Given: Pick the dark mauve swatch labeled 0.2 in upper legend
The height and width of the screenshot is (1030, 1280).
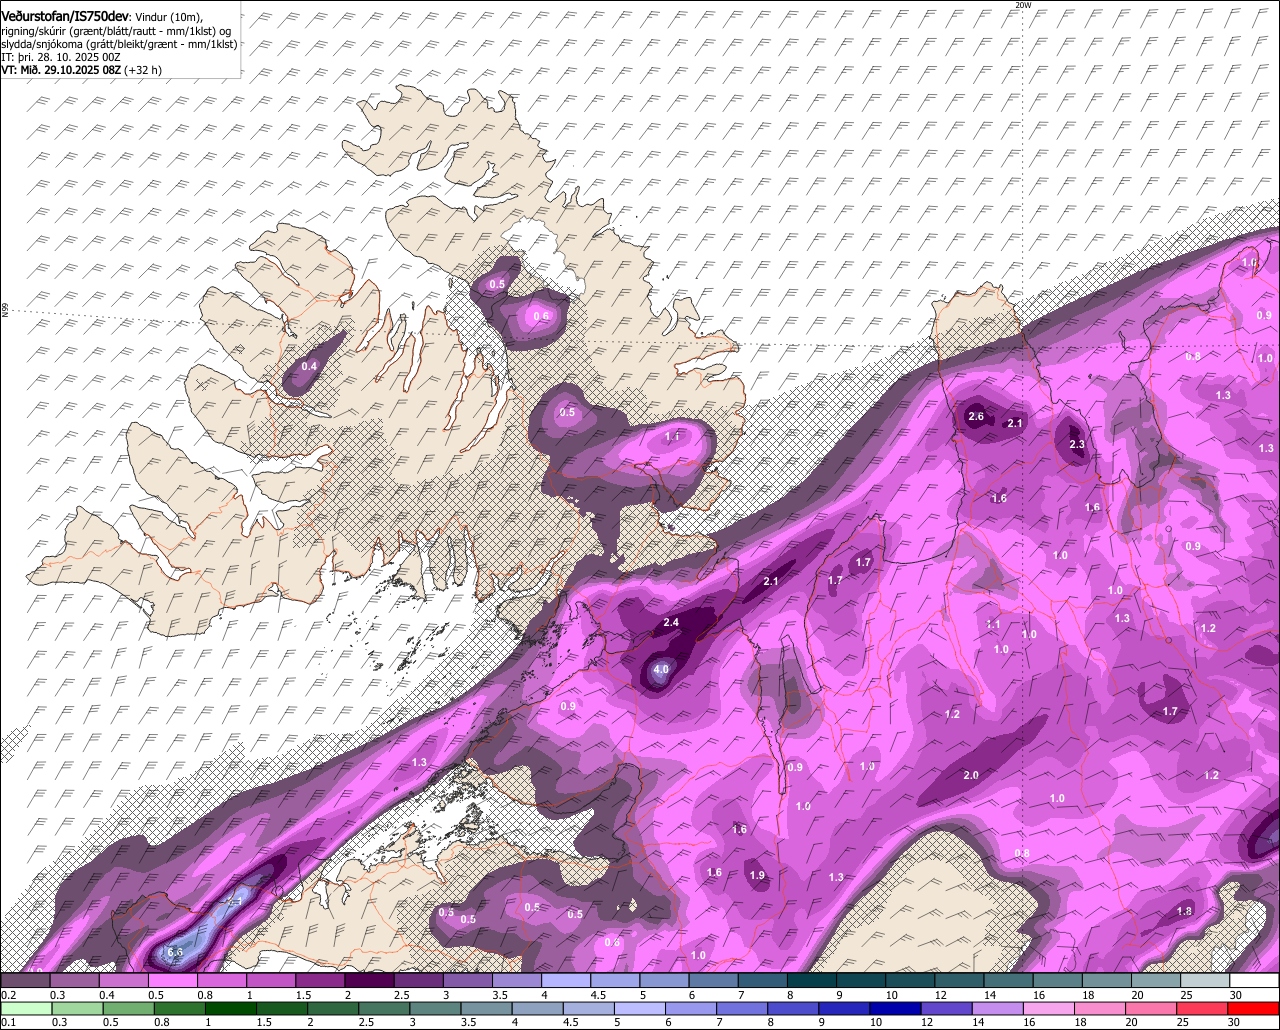Looking at the screenshot, I should click(x=25, y=981).
